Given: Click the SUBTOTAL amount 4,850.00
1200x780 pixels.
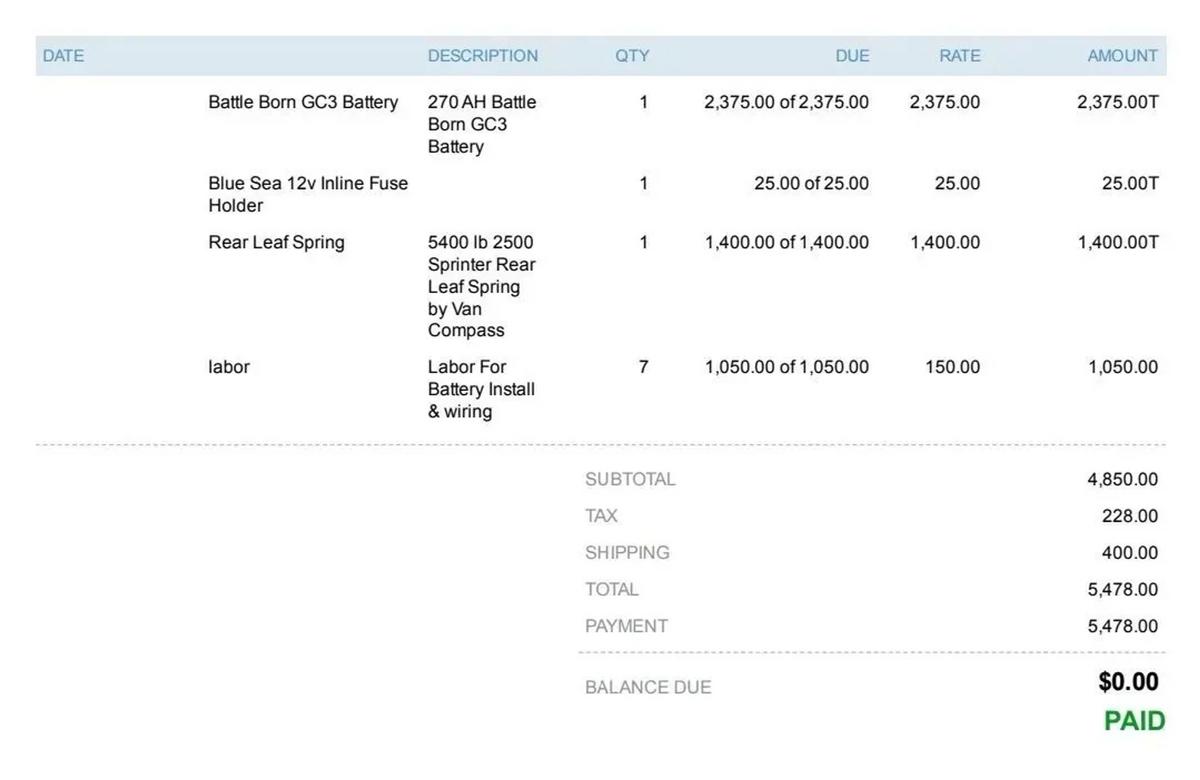Looking at the screenshot, I should (x=1122, y=479).
